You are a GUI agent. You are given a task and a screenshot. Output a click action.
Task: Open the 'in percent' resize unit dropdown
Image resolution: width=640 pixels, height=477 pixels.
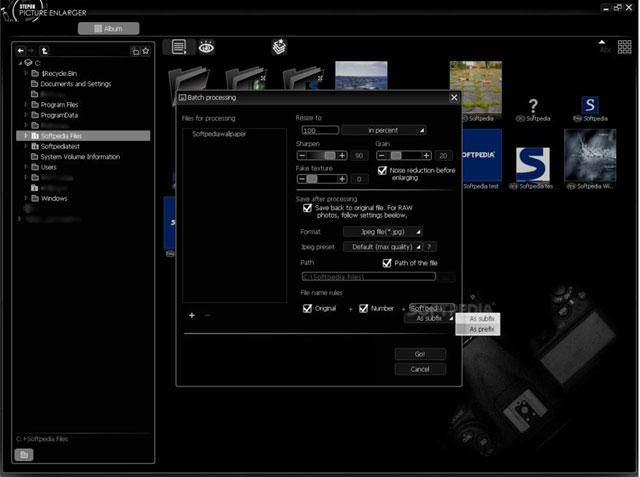383,130
